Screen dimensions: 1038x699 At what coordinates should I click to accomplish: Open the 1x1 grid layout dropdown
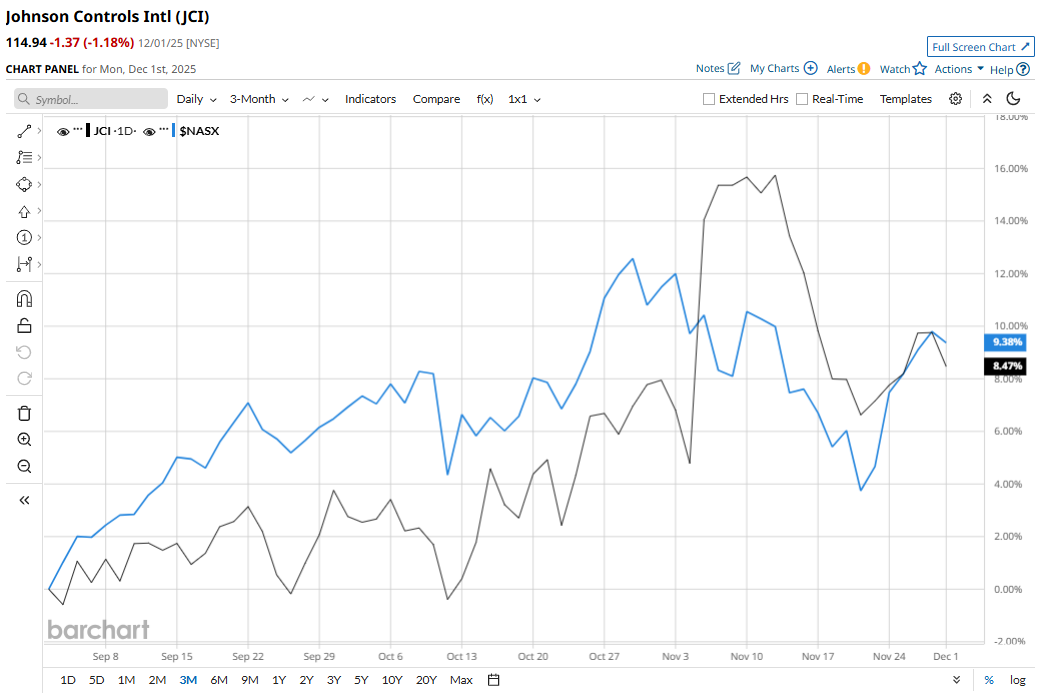pyautogui.click(x=524, y=99)
